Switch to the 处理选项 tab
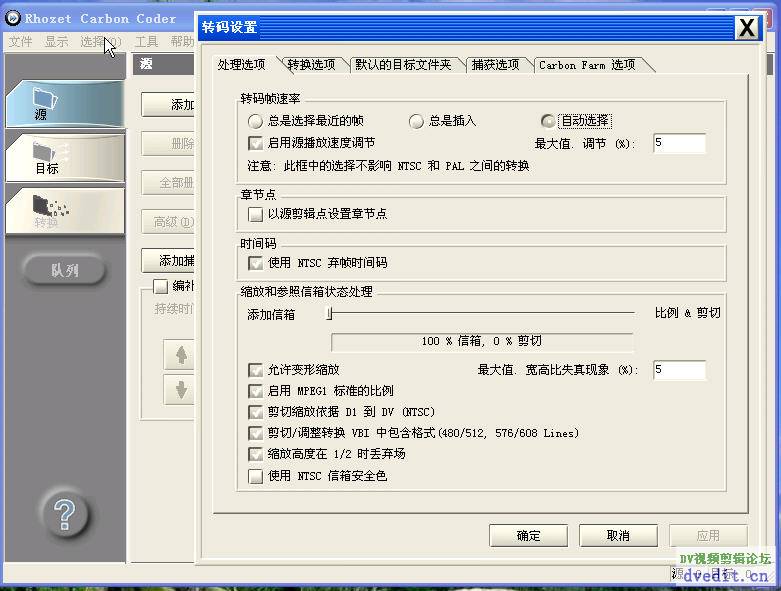The image size is (781, 591). 242,65
